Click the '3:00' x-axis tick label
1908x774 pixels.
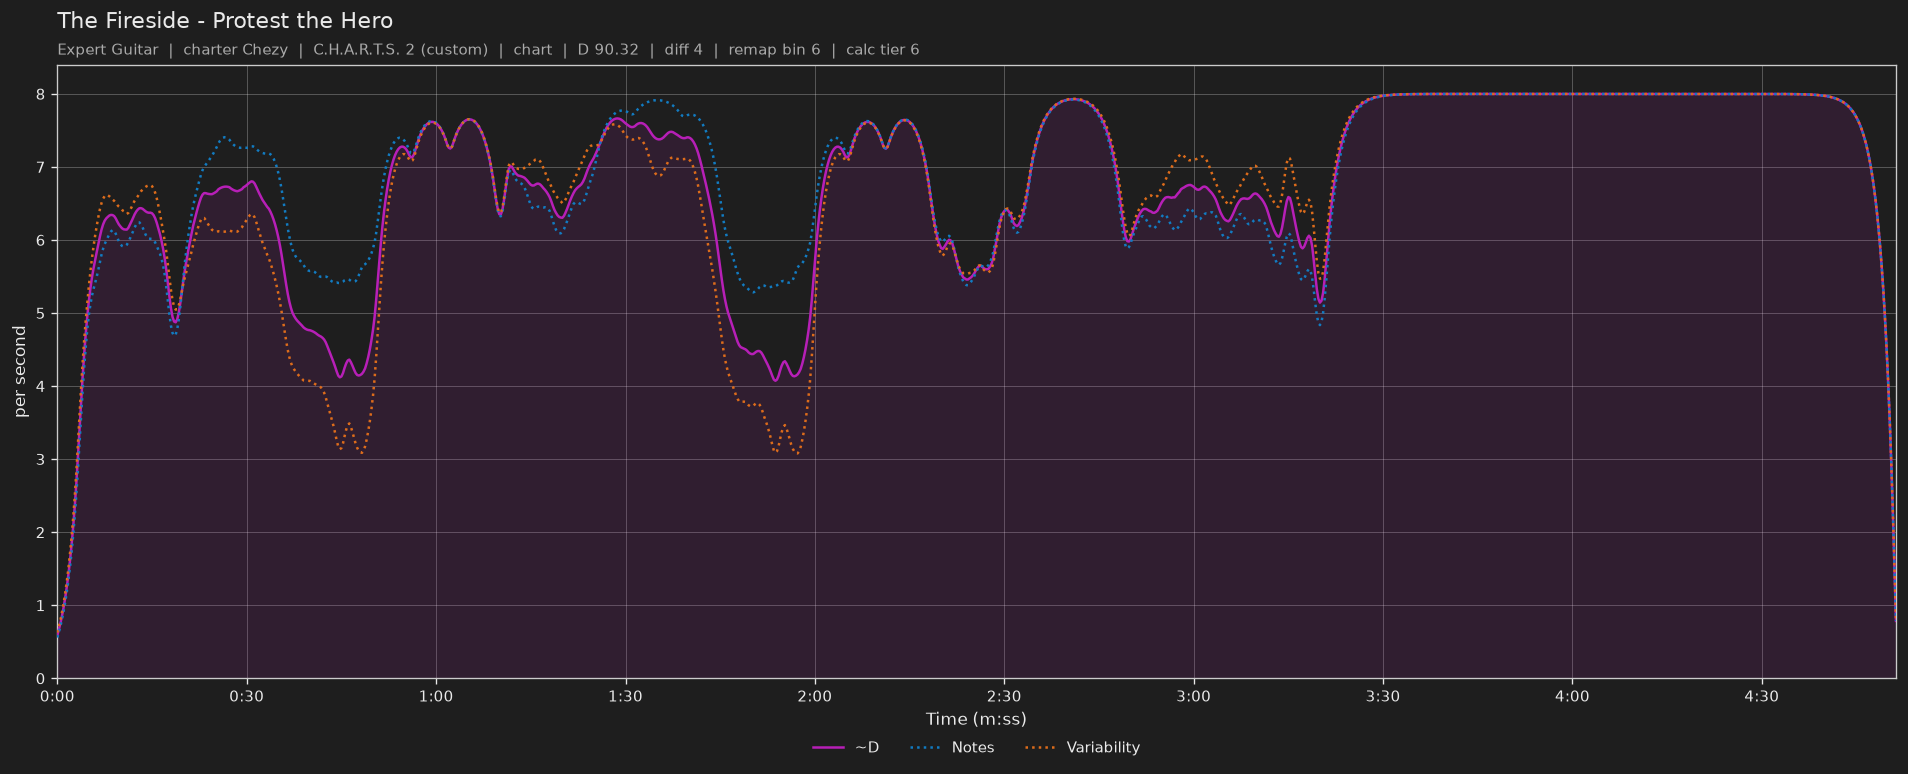point(1193,696)
